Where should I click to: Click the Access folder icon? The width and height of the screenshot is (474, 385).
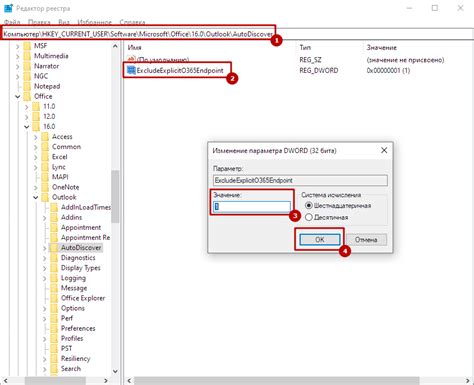45,137
